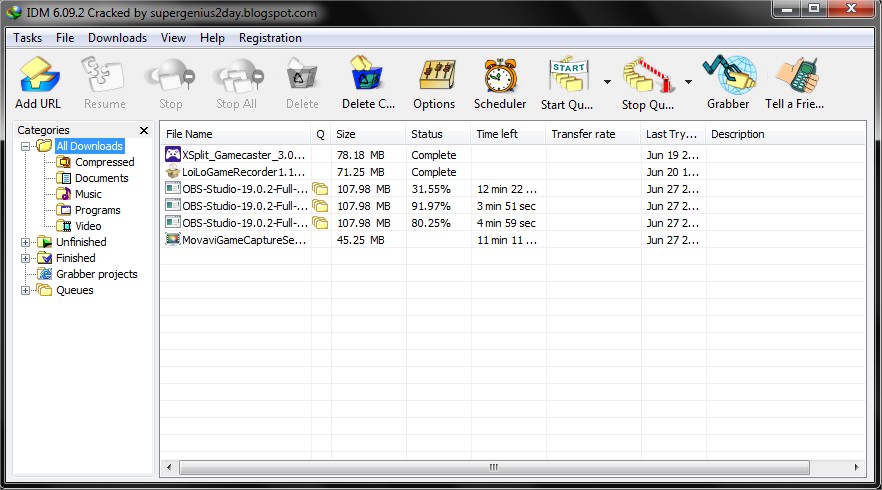
Task: Click the Resume toolbar icon
Action: tap(103, 74)
